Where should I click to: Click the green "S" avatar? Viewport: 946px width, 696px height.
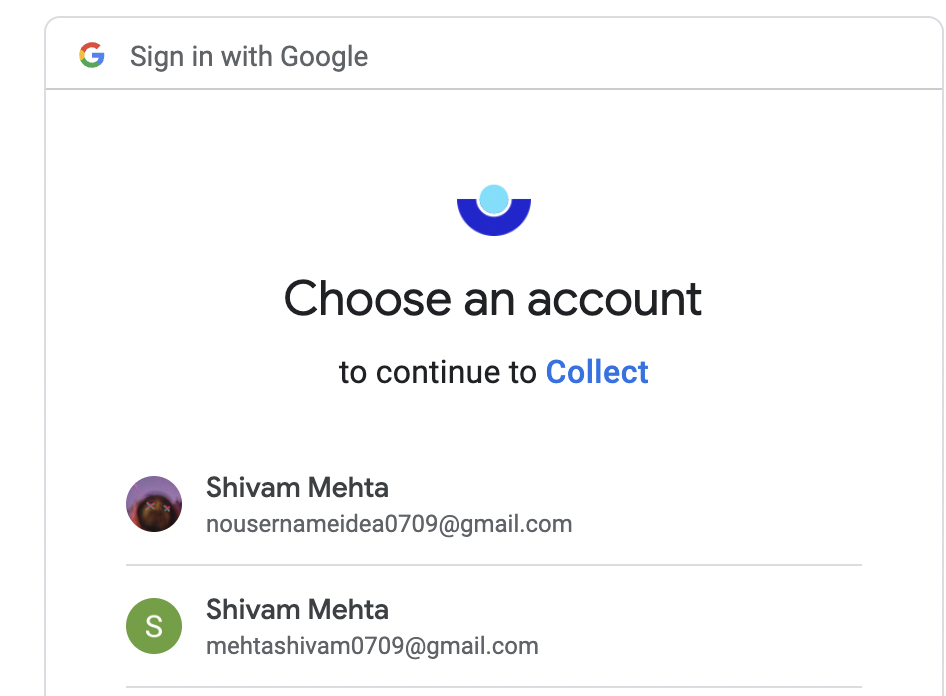click(x=154, y=626)
